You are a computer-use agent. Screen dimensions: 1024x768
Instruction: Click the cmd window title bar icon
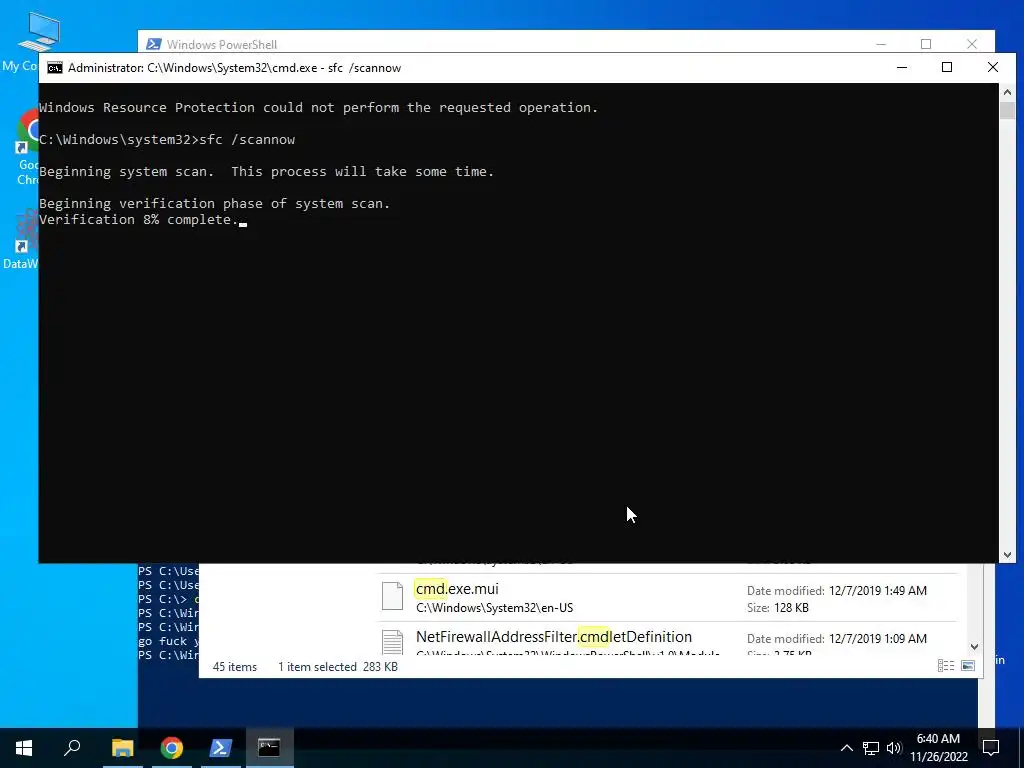pos(55,68)
